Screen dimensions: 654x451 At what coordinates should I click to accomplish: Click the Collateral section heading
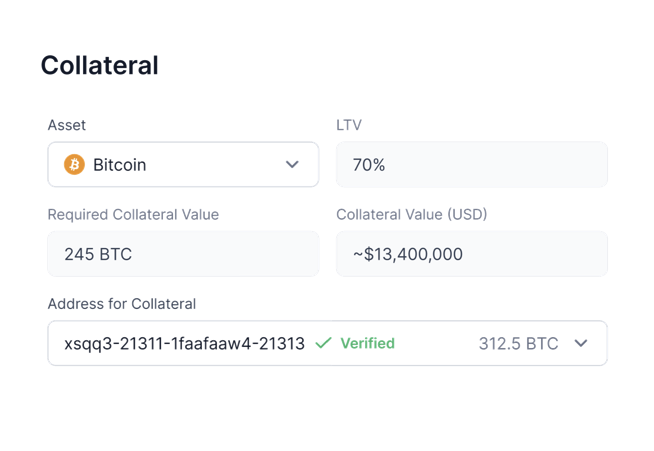(99, 66)
